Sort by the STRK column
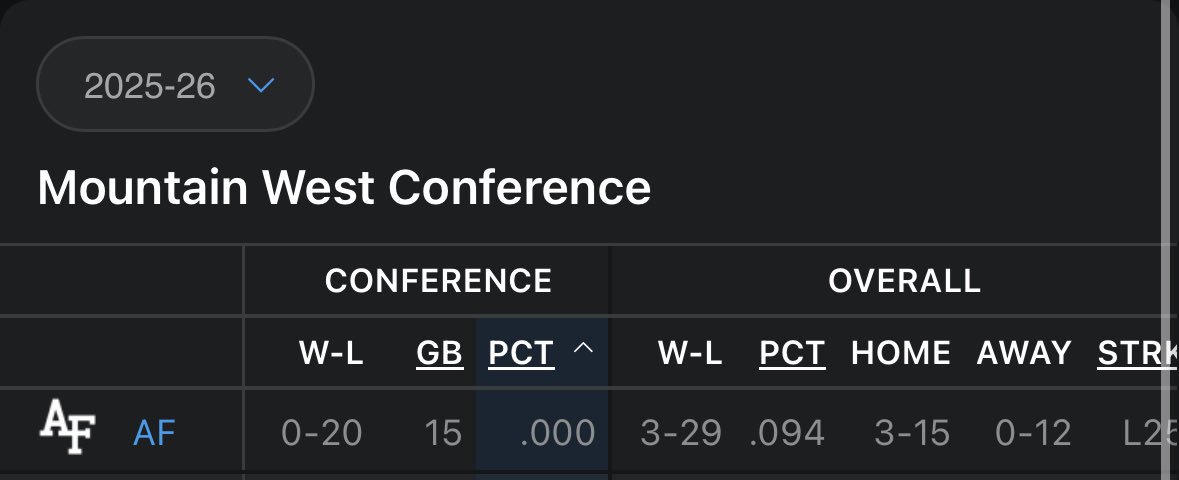Viewport: 1179px width, 480px height. (1137, 353)
